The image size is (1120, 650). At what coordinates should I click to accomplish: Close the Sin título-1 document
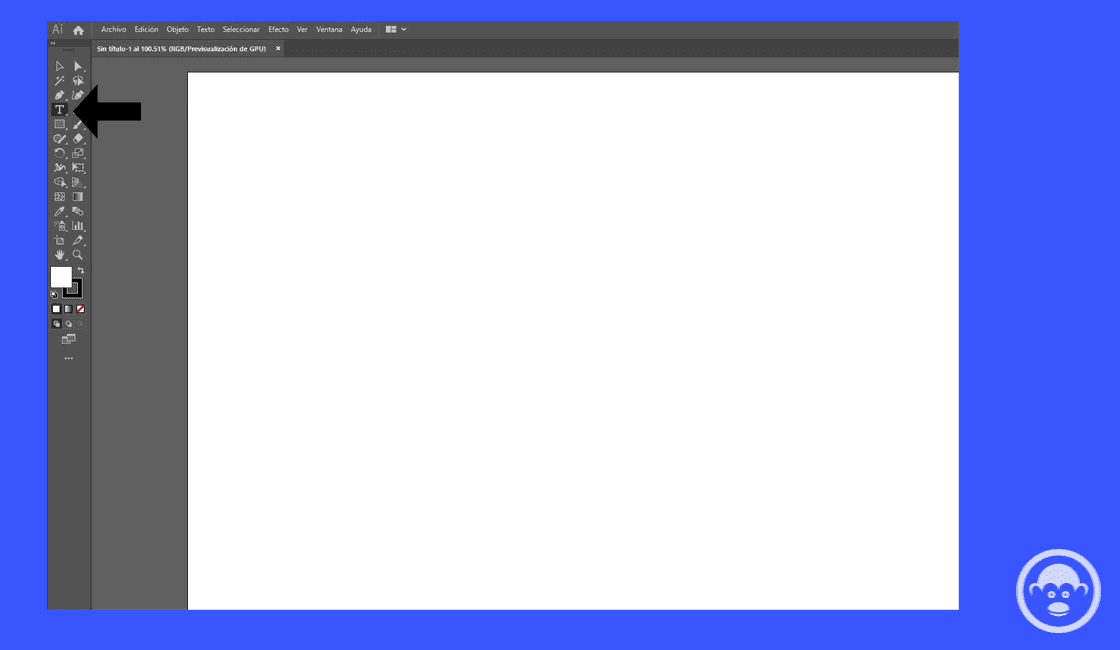276,47
